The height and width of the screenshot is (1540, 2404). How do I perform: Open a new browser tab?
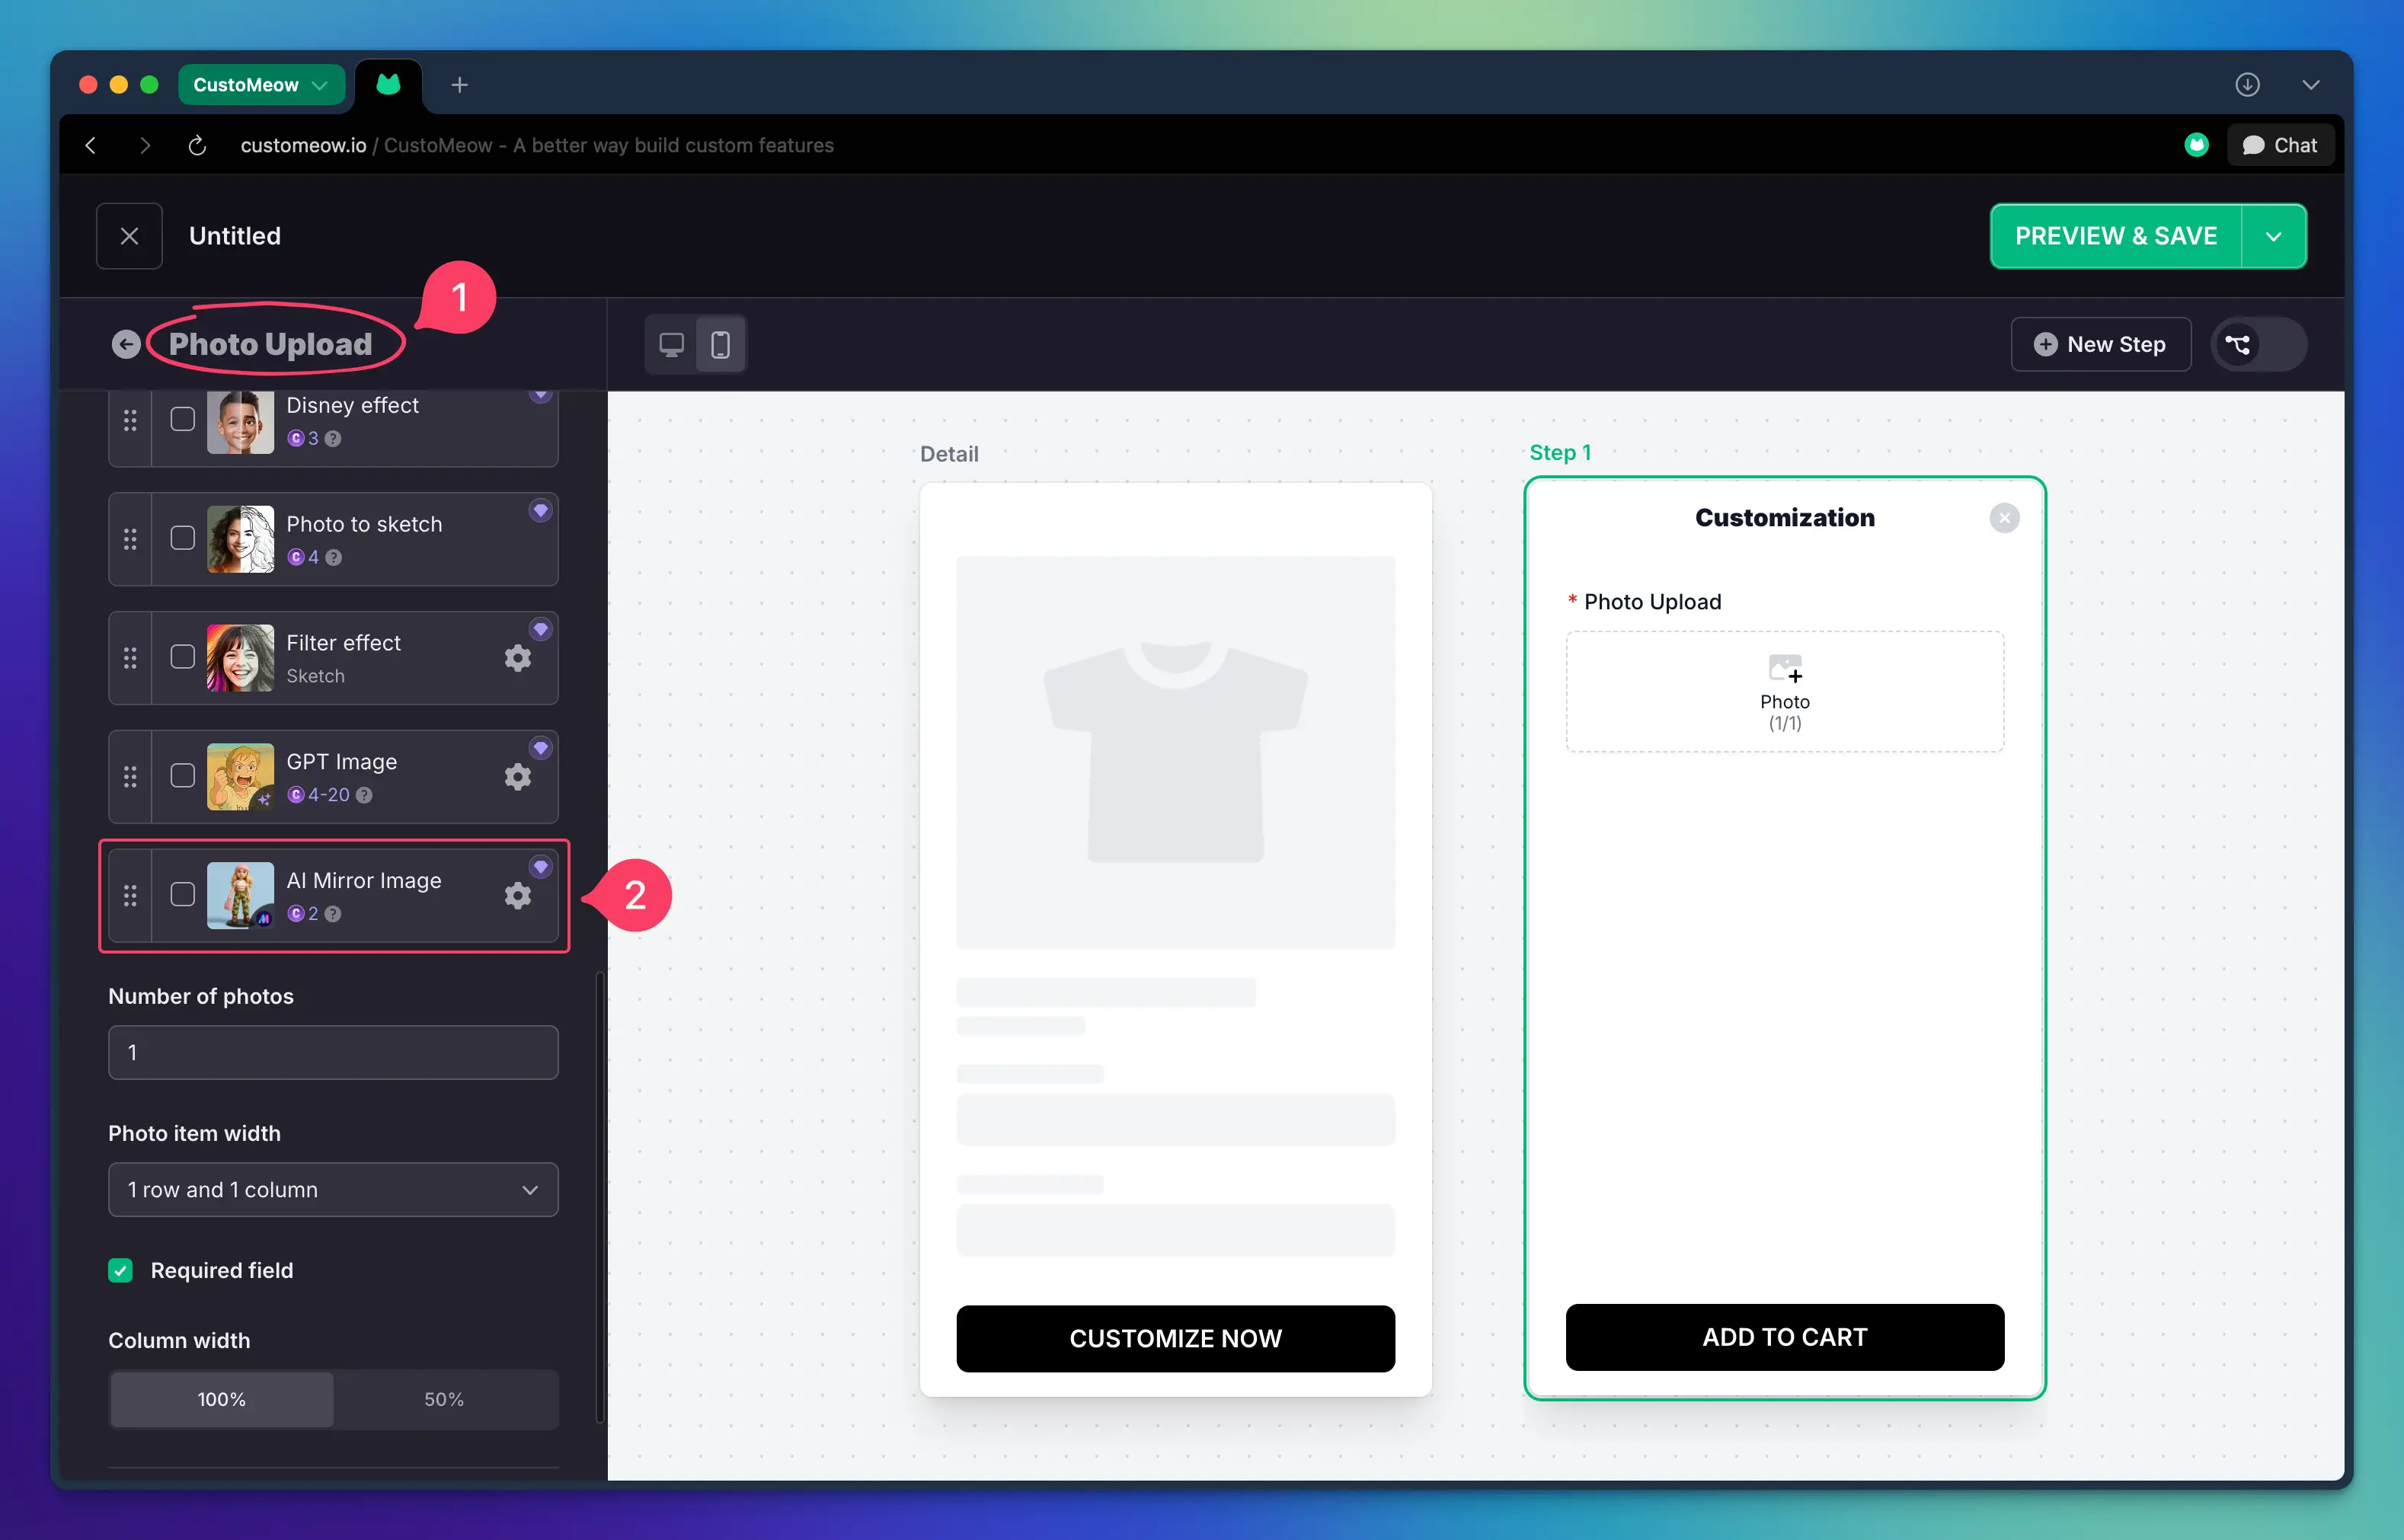pos(459,85)
